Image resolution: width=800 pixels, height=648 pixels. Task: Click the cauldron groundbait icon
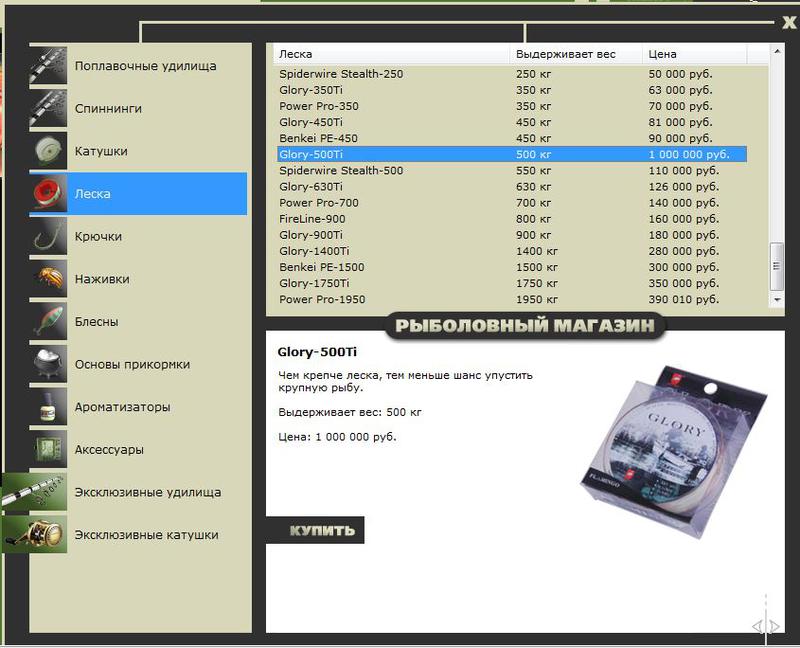tap(48, 364)
